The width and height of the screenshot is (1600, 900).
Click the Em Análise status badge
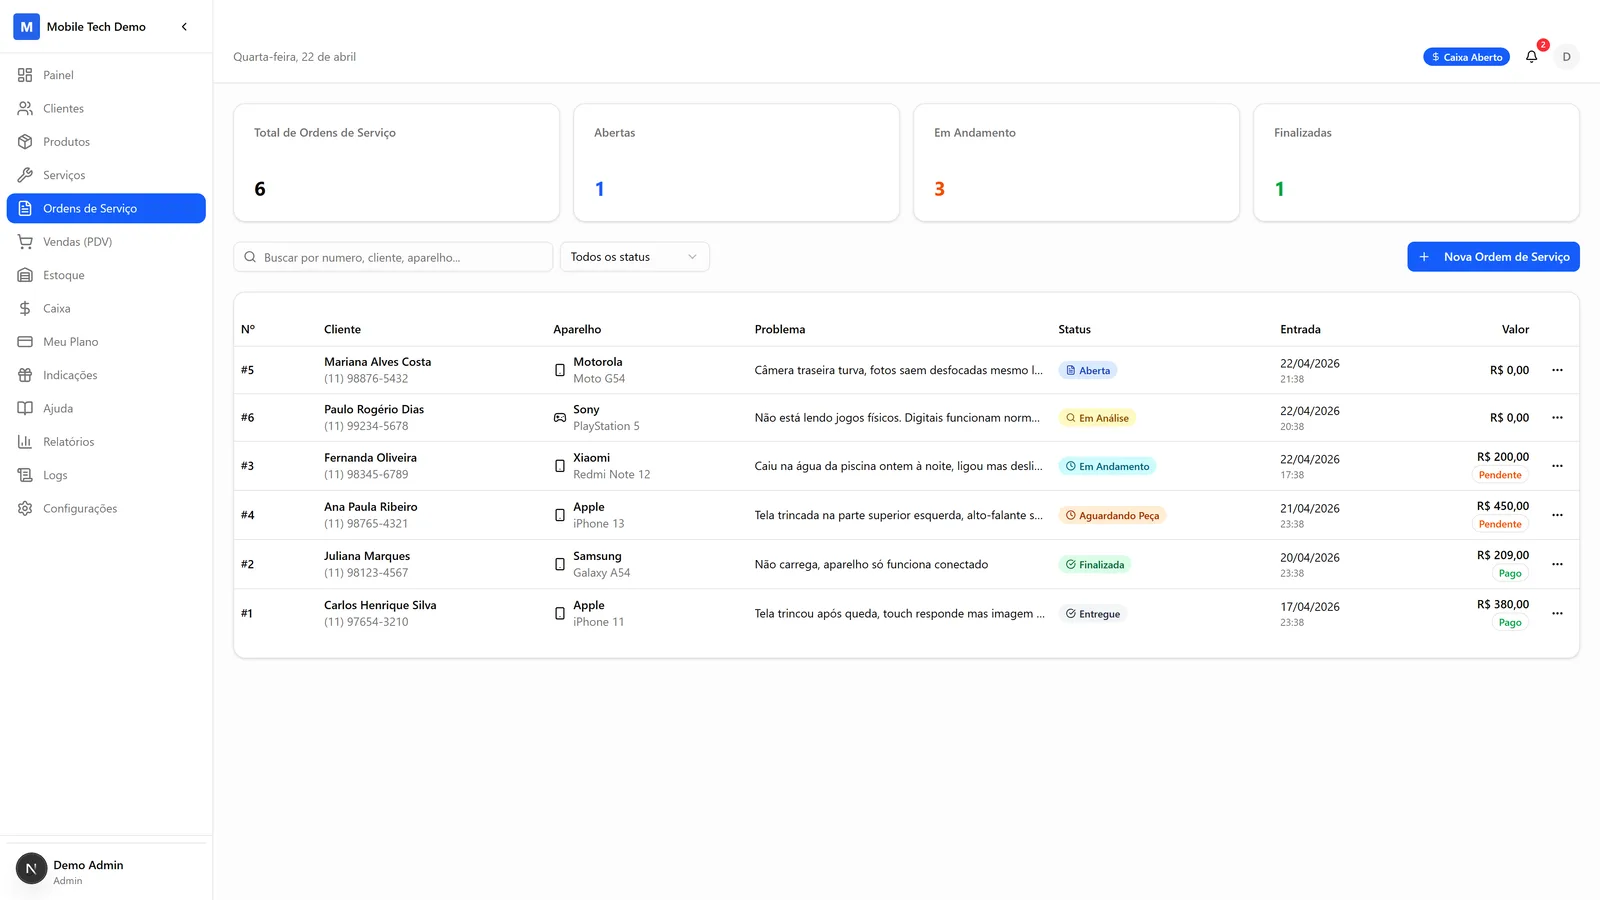click(1097, 418)
